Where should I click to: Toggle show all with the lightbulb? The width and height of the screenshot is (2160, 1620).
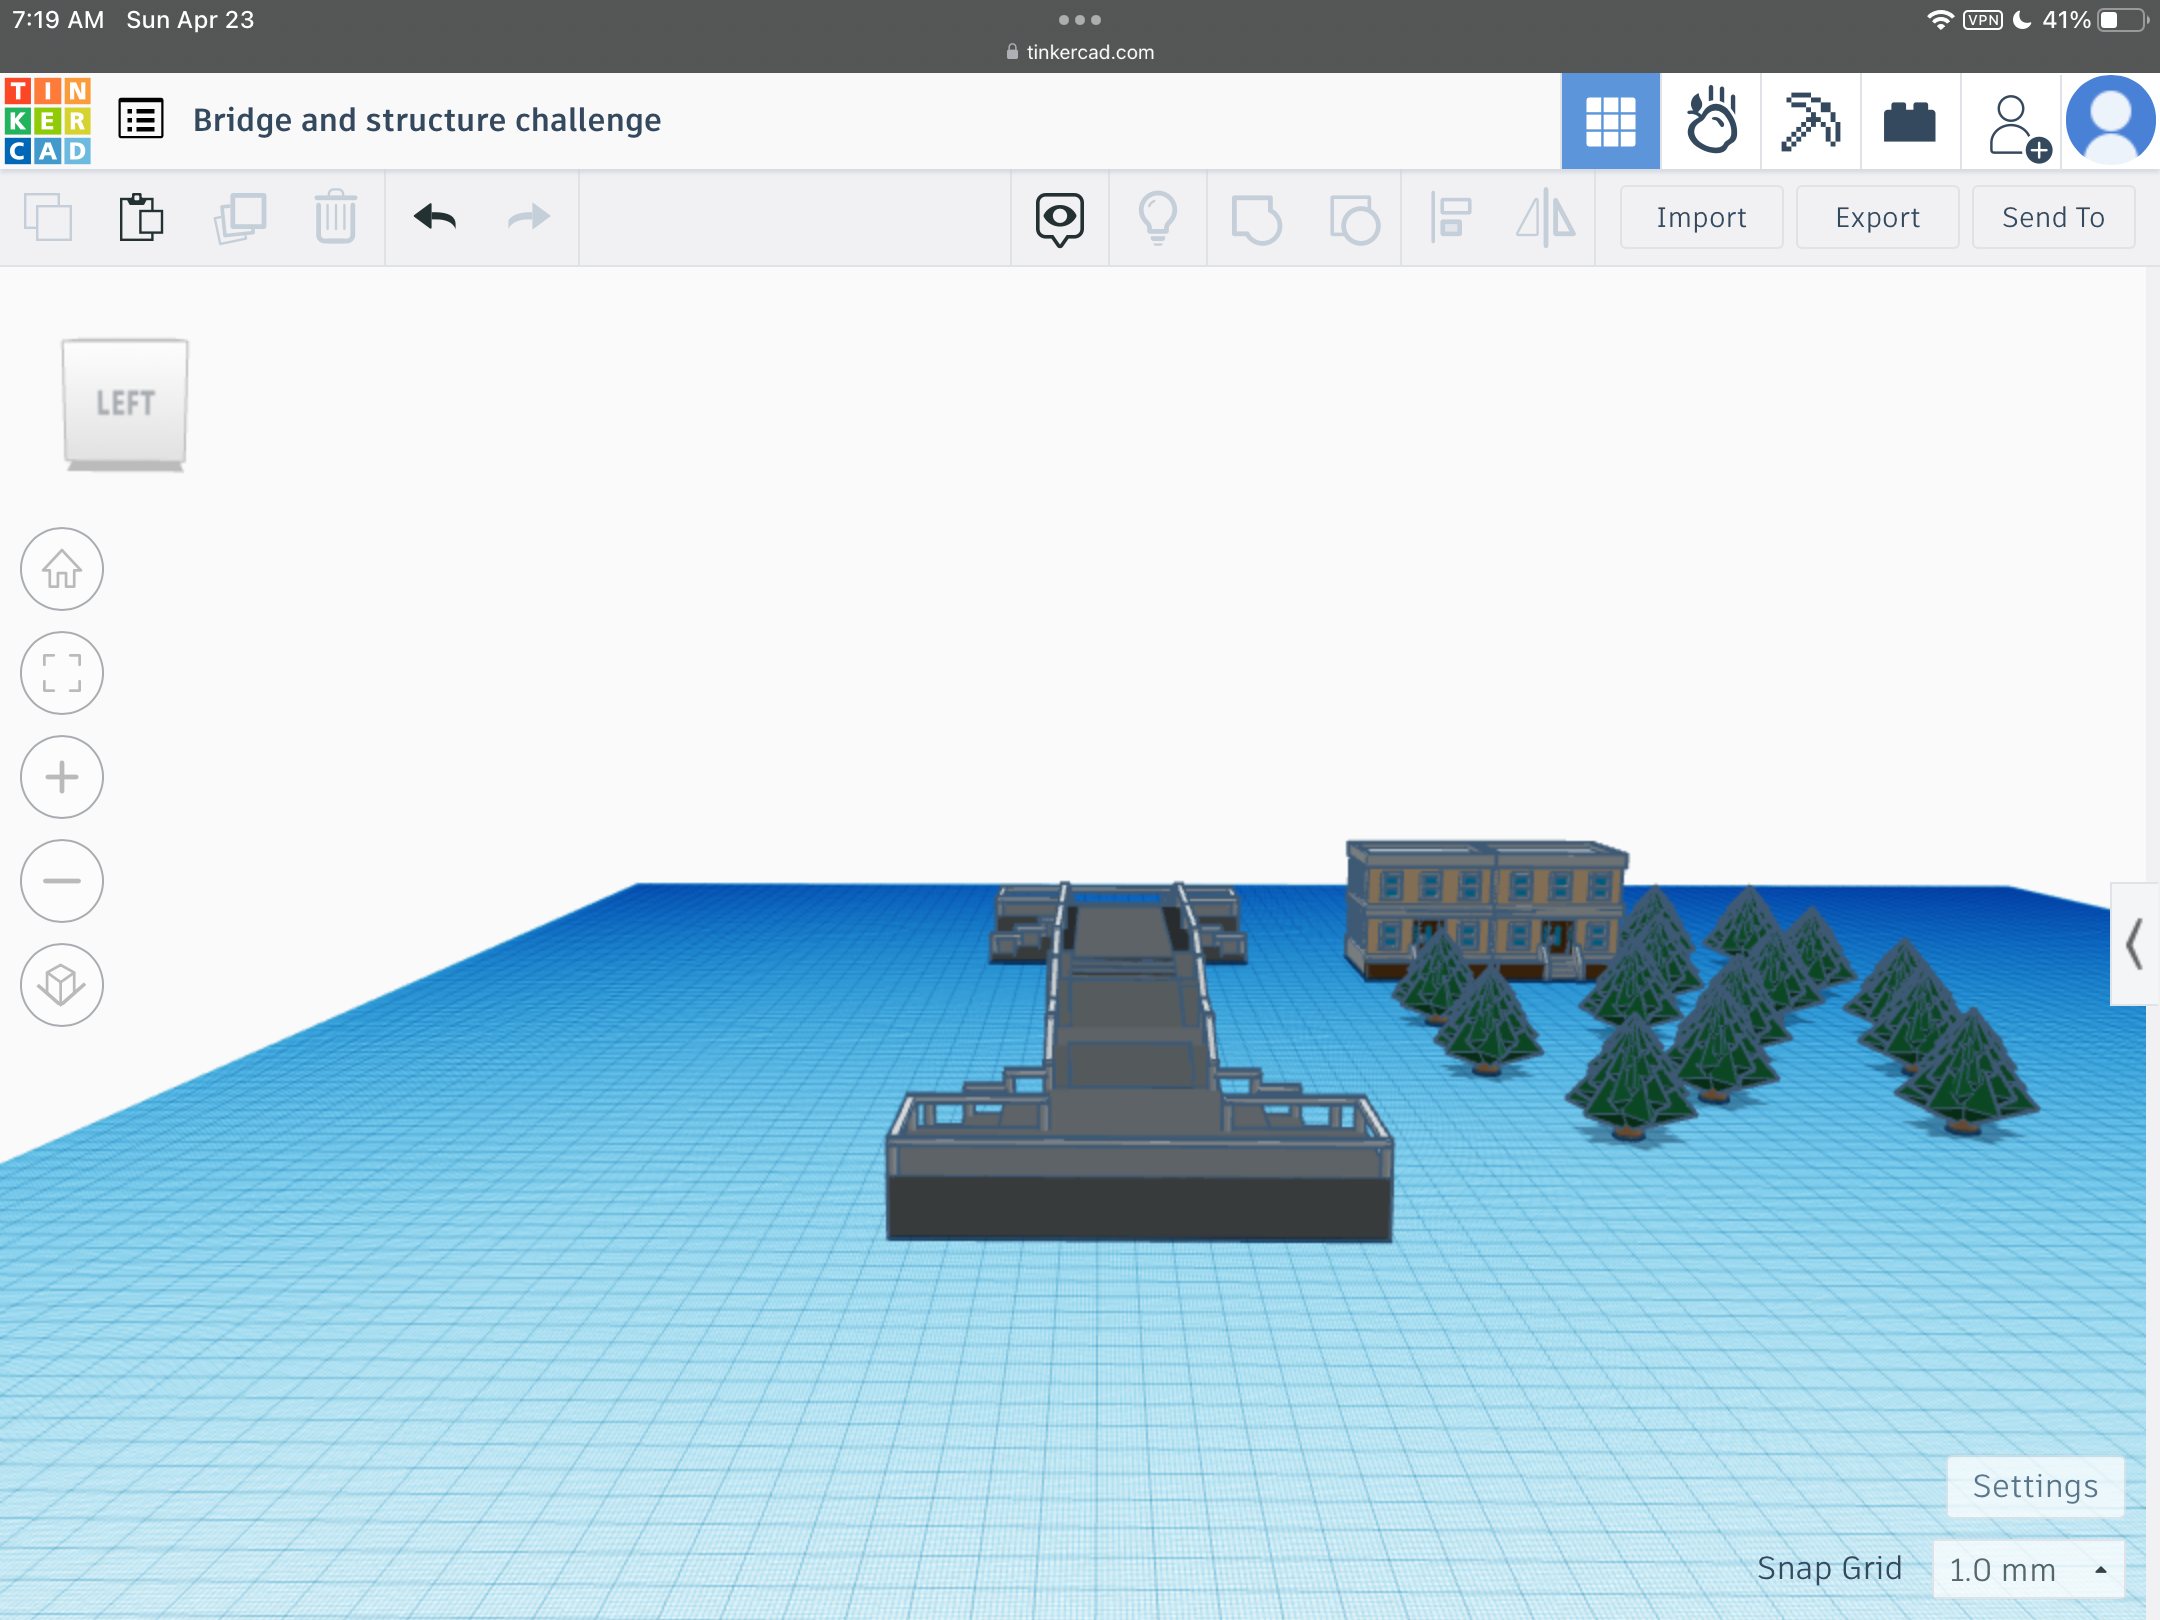tap(1157, 218)
